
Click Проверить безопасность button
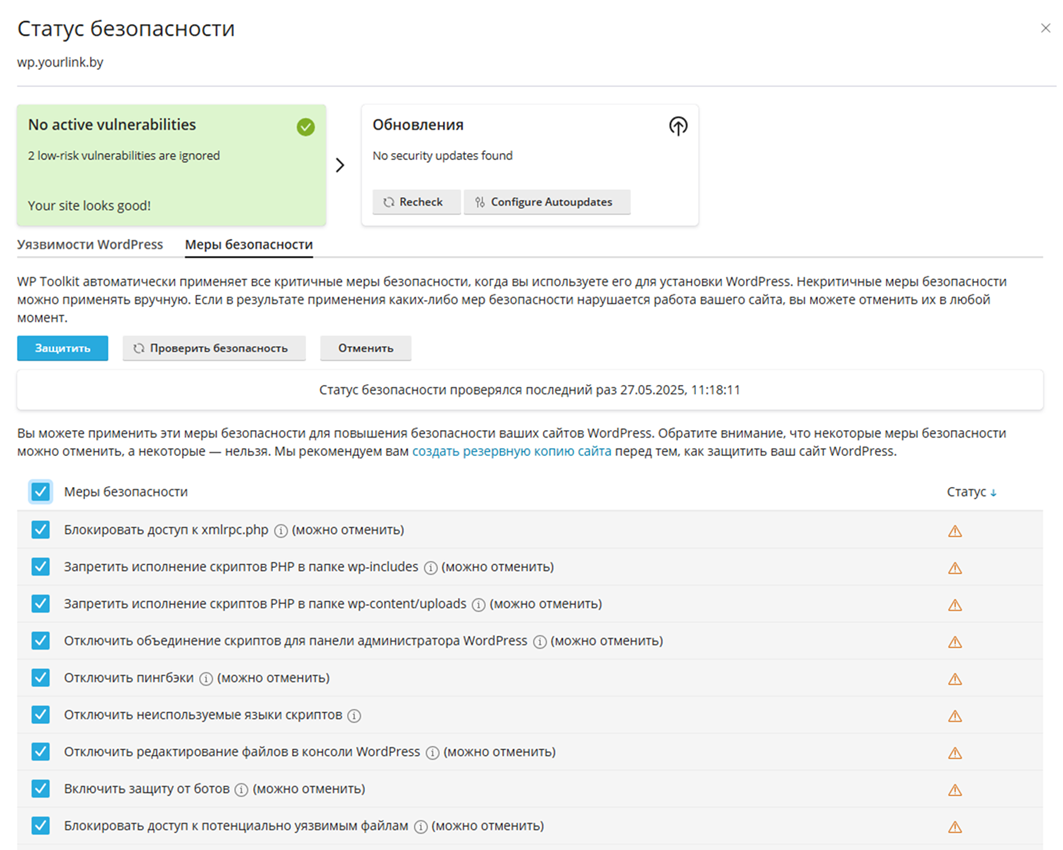coord(214,348)
